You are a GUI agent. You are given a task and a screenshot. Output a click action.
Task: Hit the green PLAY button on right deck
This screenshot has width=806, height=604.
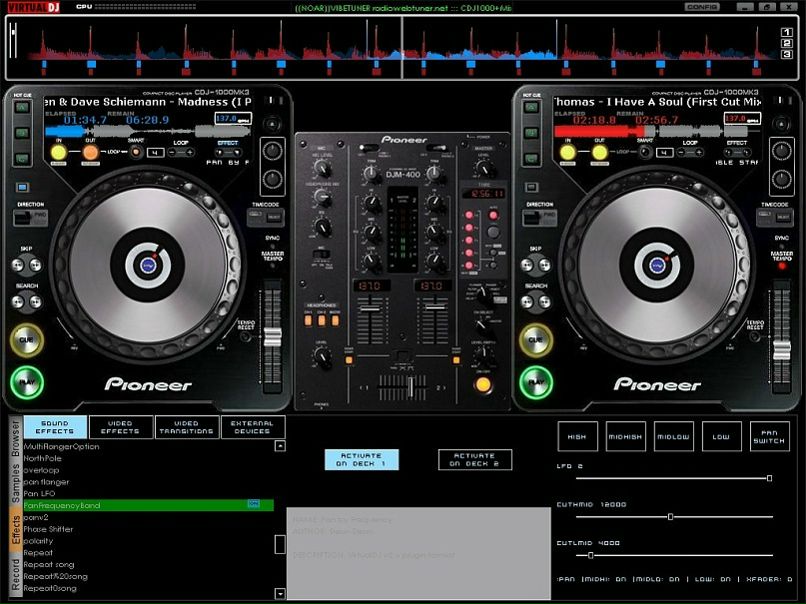coord(536,382)
